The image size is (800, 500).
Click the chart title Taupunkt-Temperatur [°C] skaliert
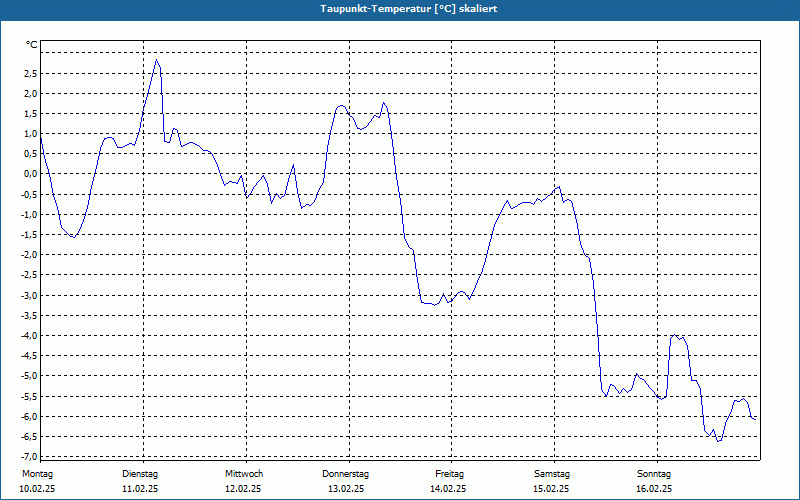pos(409,9)
